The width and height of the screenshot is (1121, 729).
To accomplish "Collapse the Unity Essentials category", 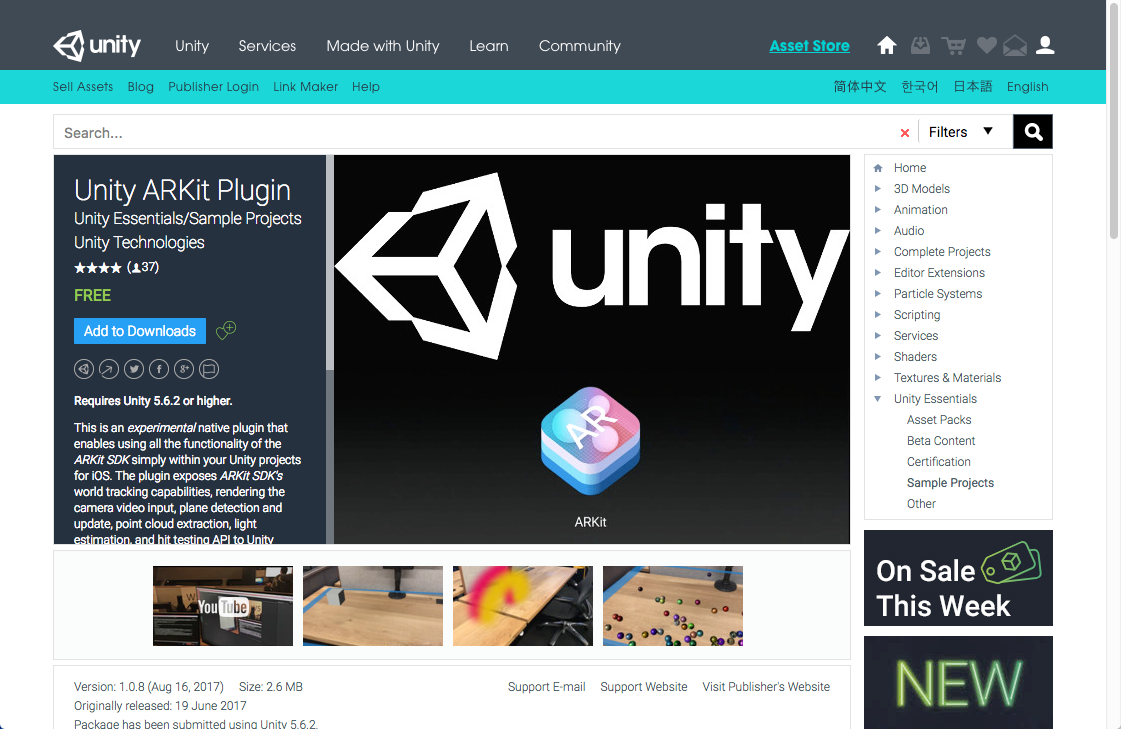I will [877, 398].
